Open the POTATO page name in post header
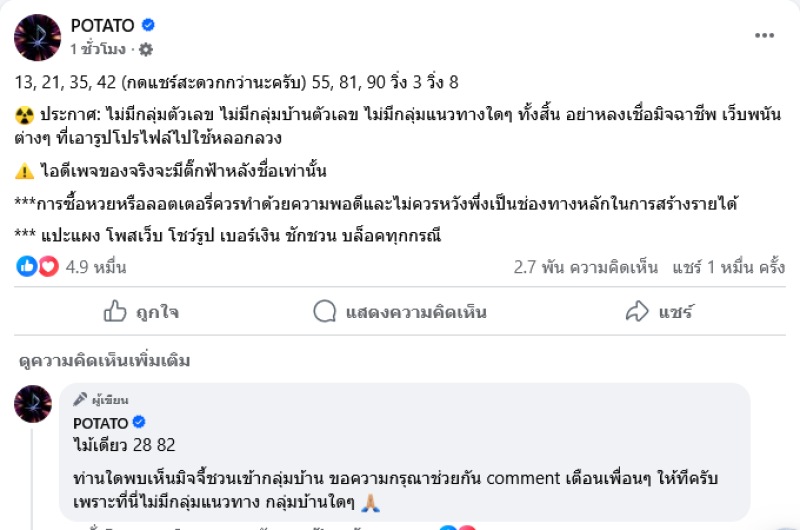Viewport: 800px width, 530px height. 102,25
